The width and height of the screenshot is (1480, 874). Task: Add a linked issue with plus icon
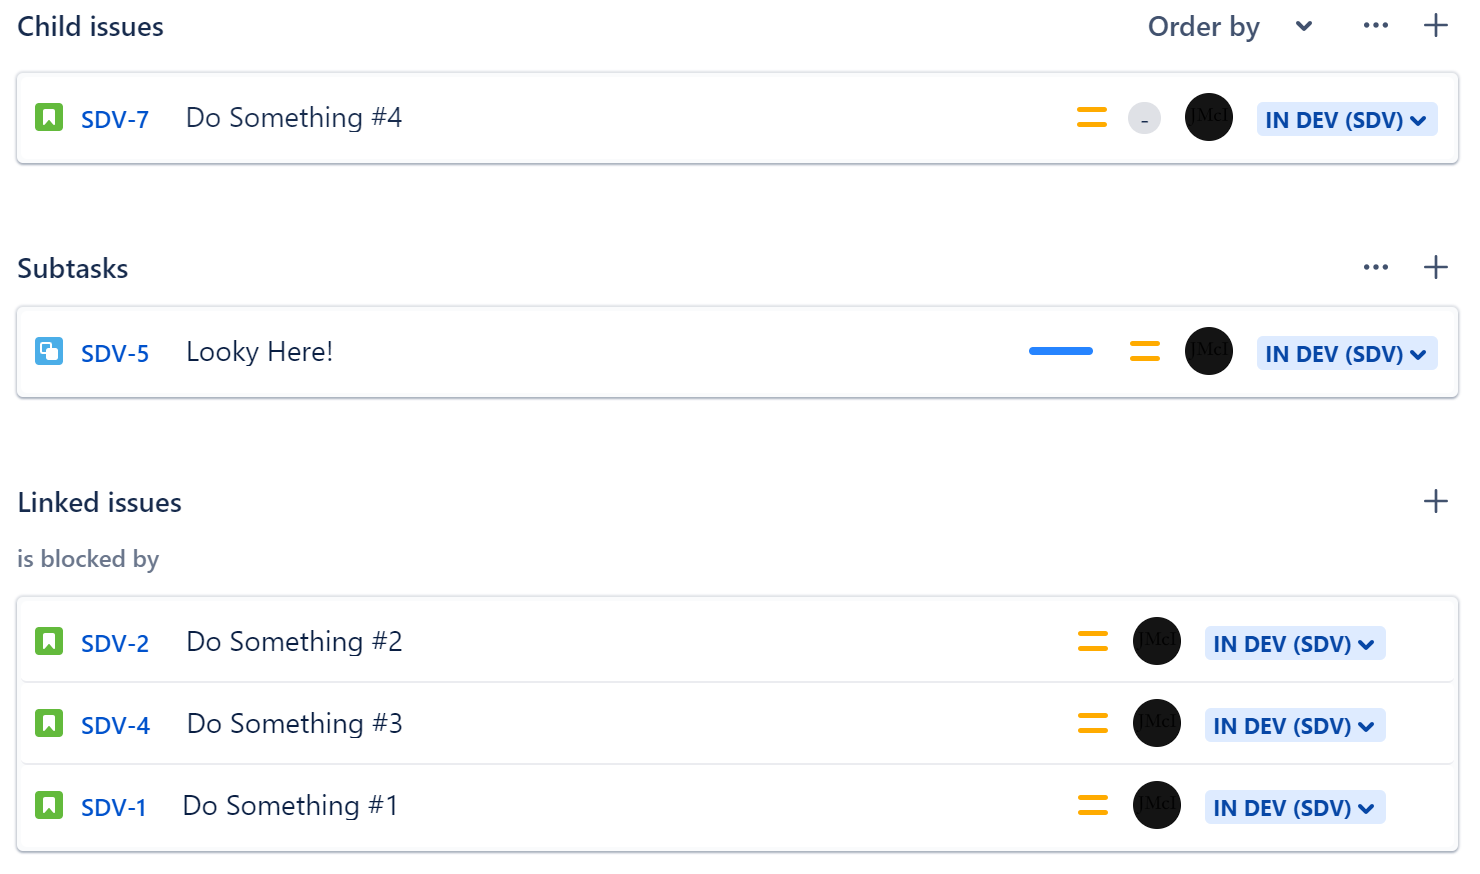pyautogui.click(x=1436, y=501)
